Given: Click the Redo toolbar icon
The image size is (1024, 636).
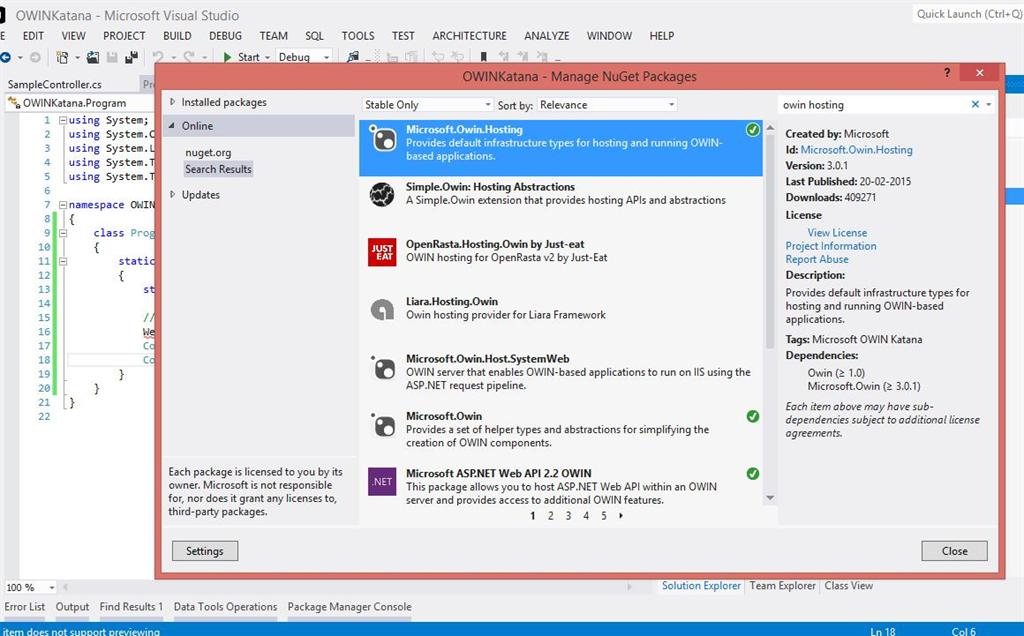Looking at the screenshot, I should [x=189, y=57].
